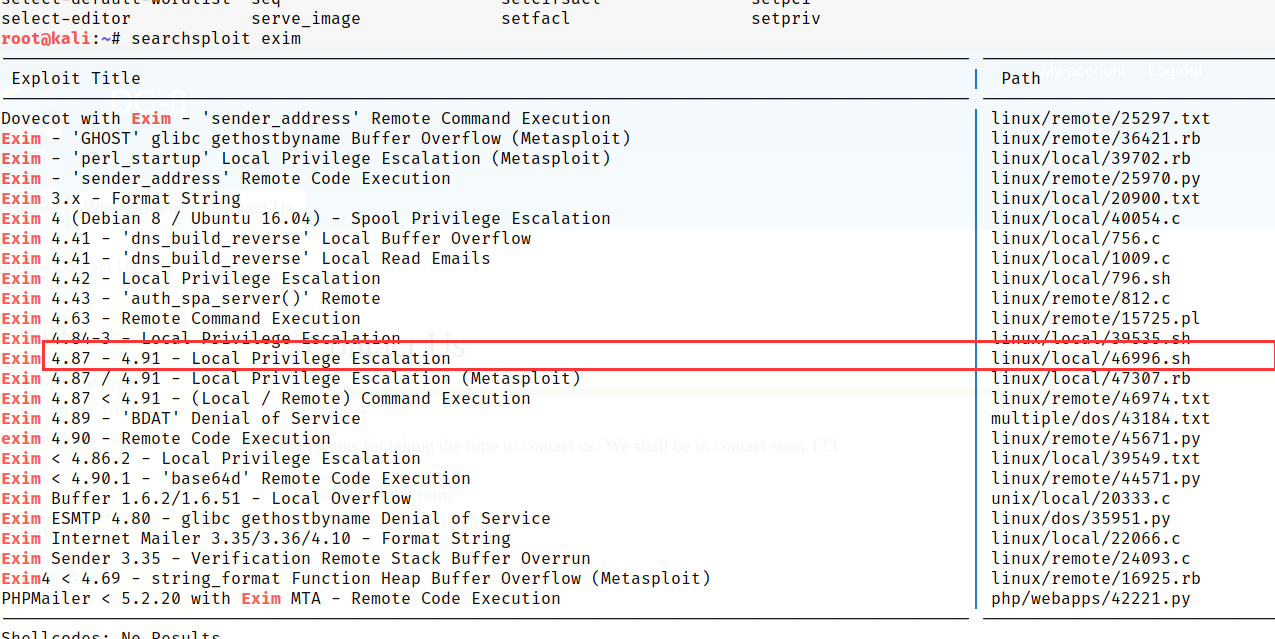Click the 'setpriv' completion entry
1275x639 pixels.
pos(786,18)
